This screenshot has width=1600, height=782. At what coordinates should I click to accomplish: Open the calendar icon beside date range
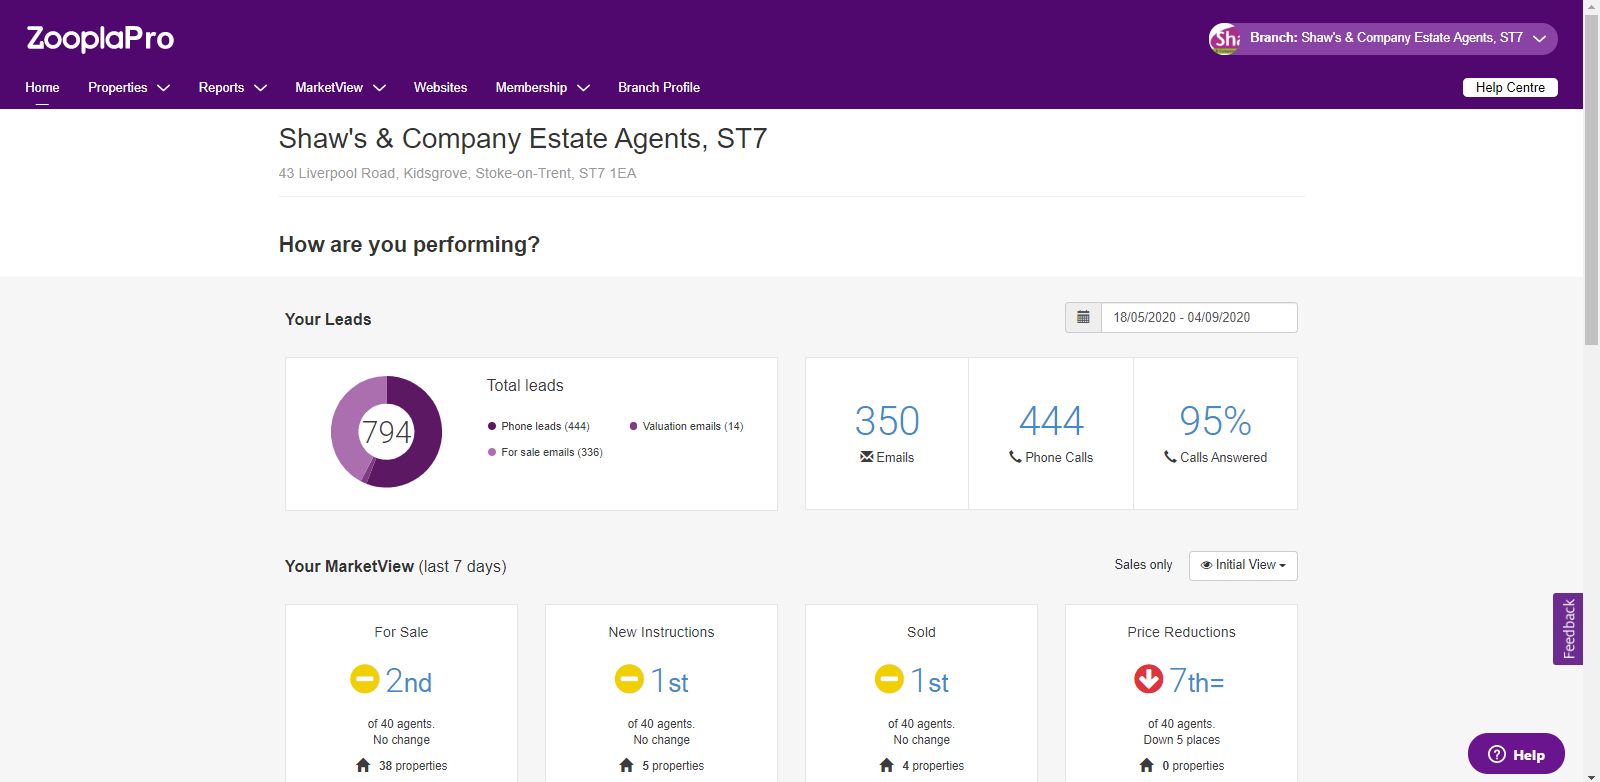1083,317
